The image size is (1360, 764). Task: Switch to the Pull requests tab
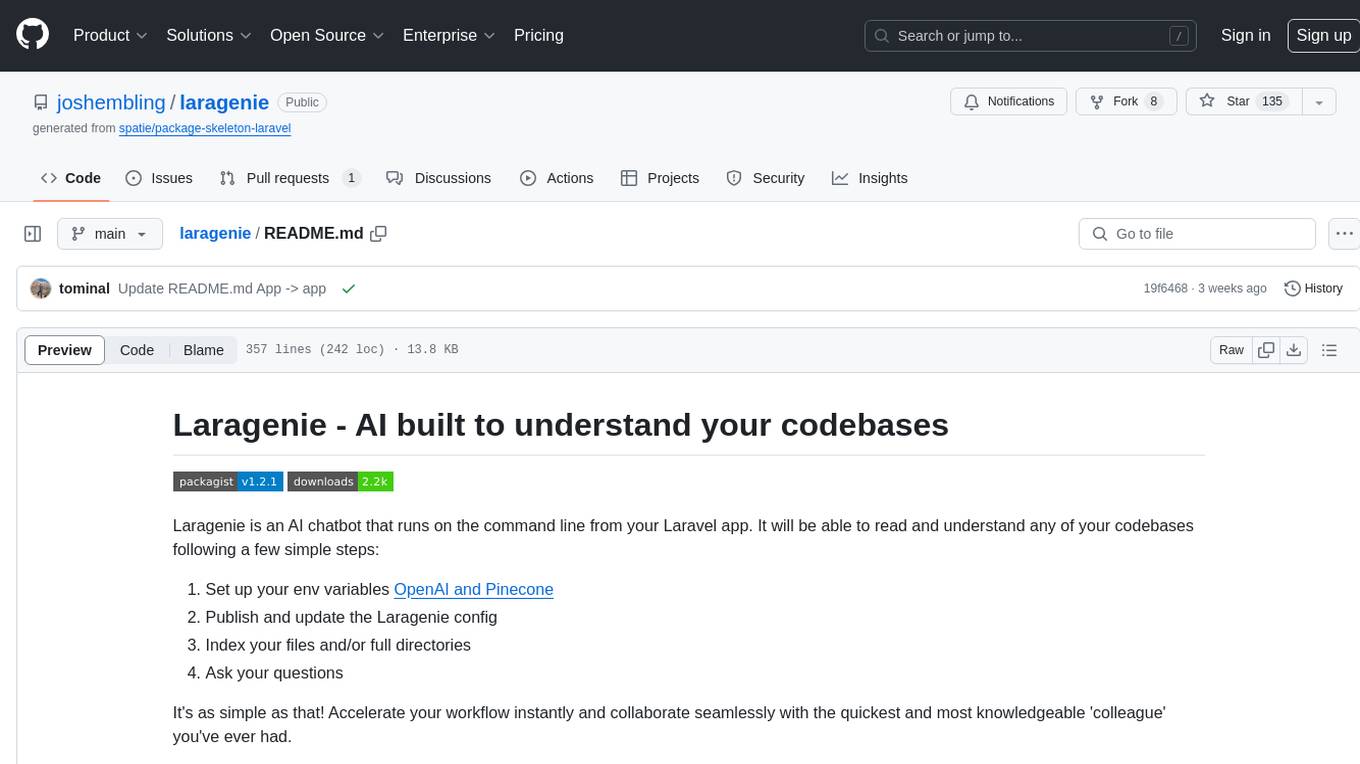290,178
